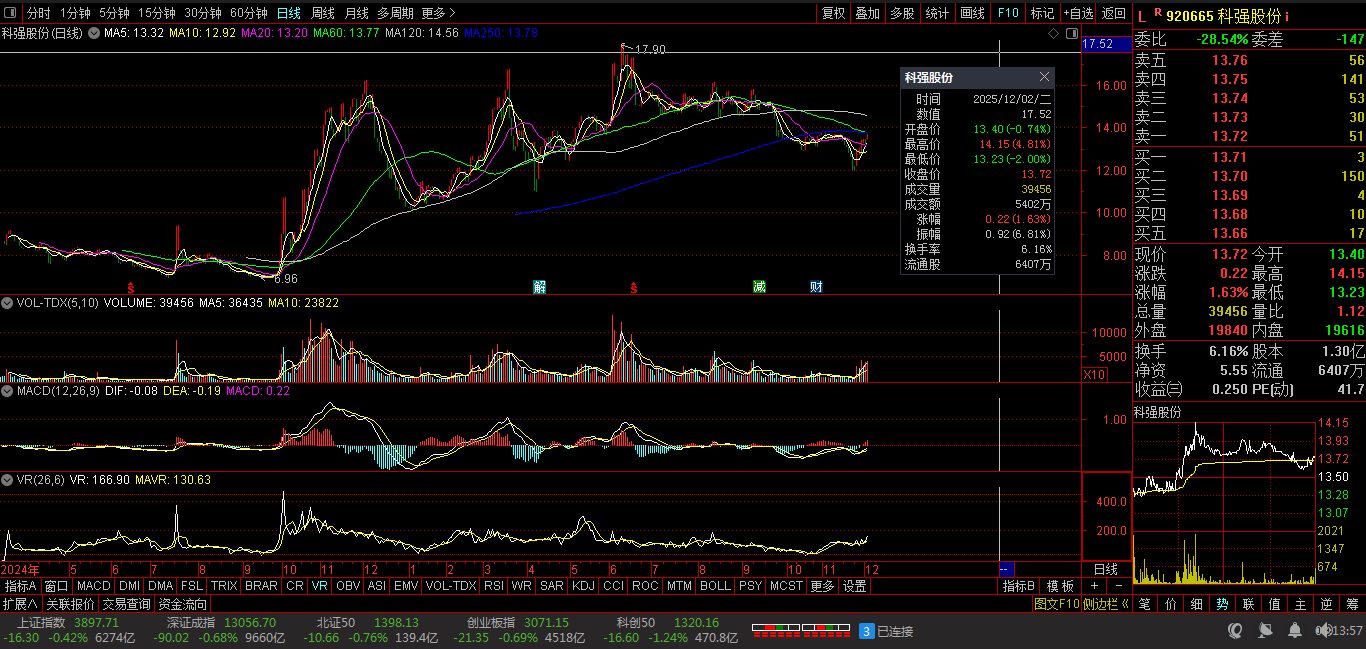The width and height of the screenshot is (1366, 649).
Task: Expand the main chart indicator dropdown arrow
Action: 94,33
